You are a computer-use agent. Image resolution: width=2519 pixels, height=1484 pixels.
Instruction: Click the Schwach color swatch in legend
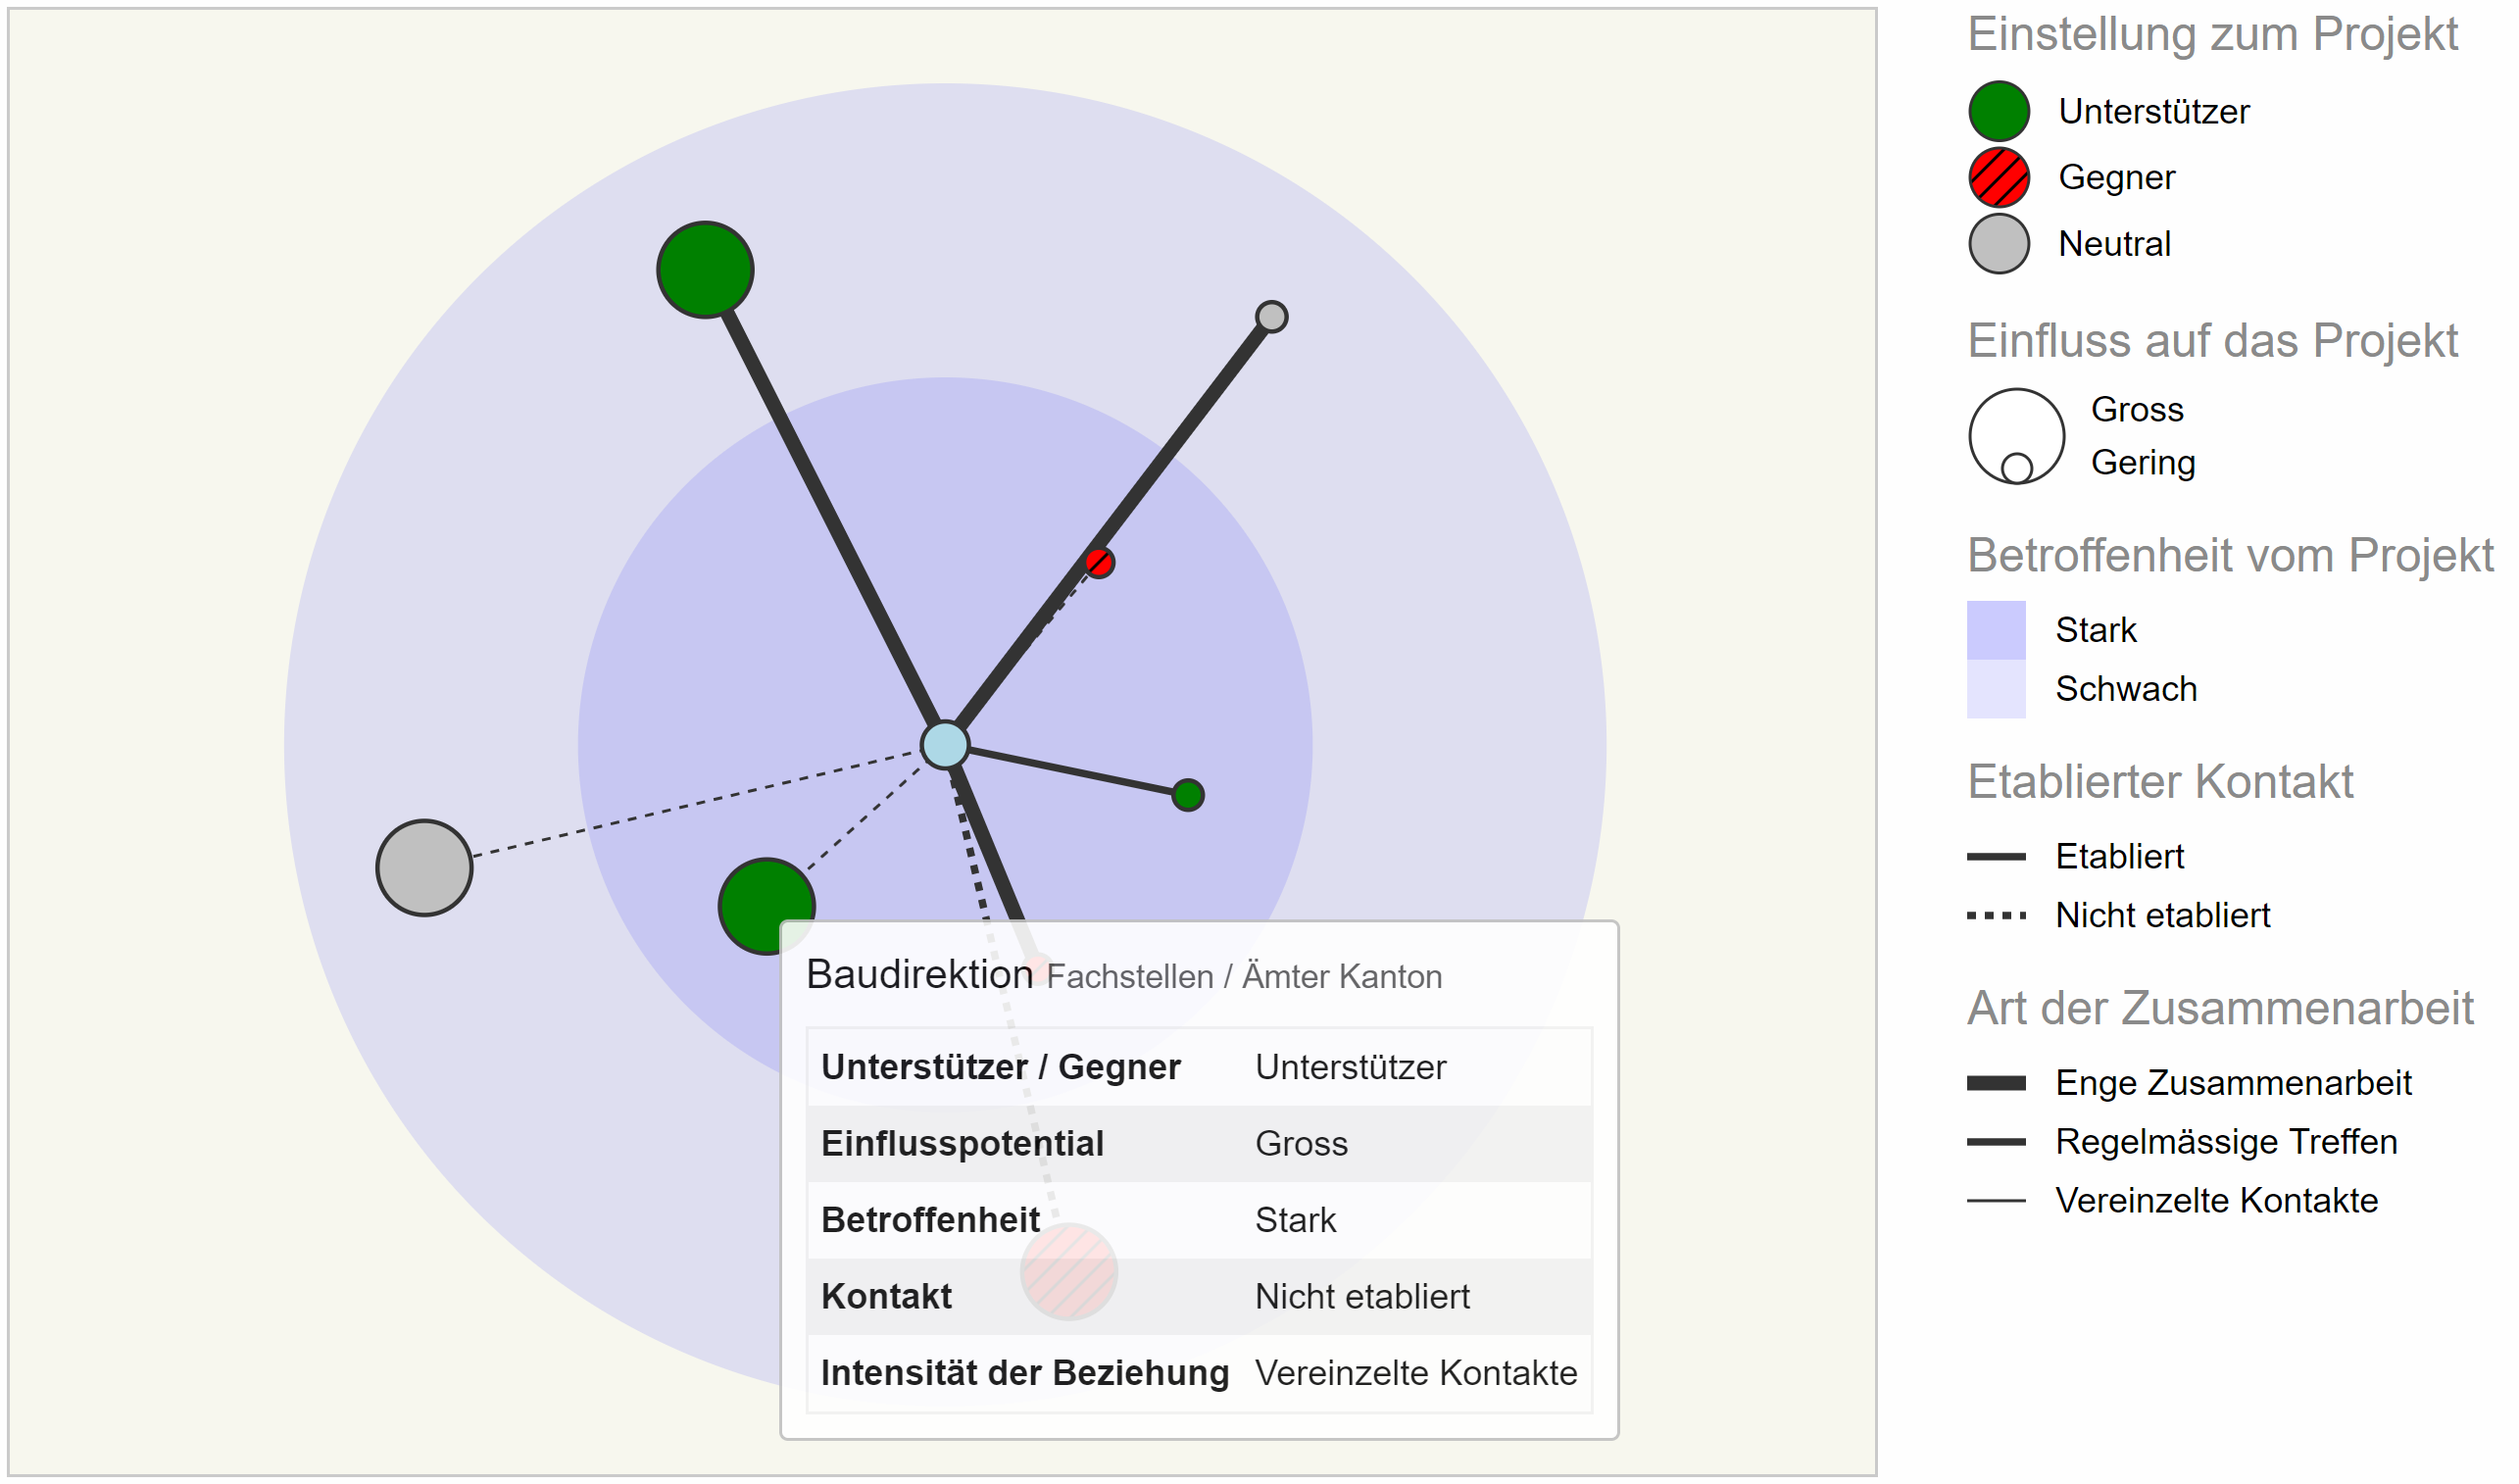1995,689
